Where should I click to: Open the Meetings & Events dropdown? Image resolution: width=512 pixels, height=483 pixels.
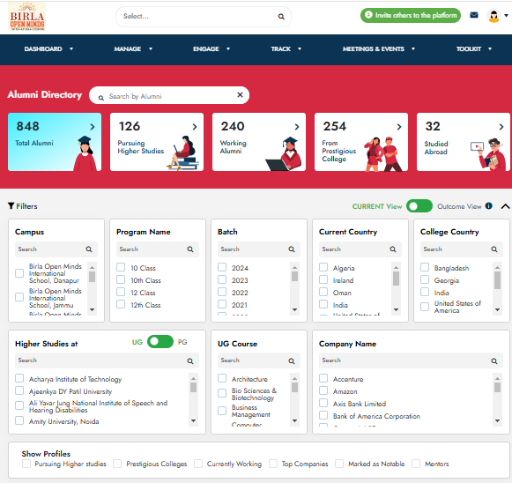(379, 49)
